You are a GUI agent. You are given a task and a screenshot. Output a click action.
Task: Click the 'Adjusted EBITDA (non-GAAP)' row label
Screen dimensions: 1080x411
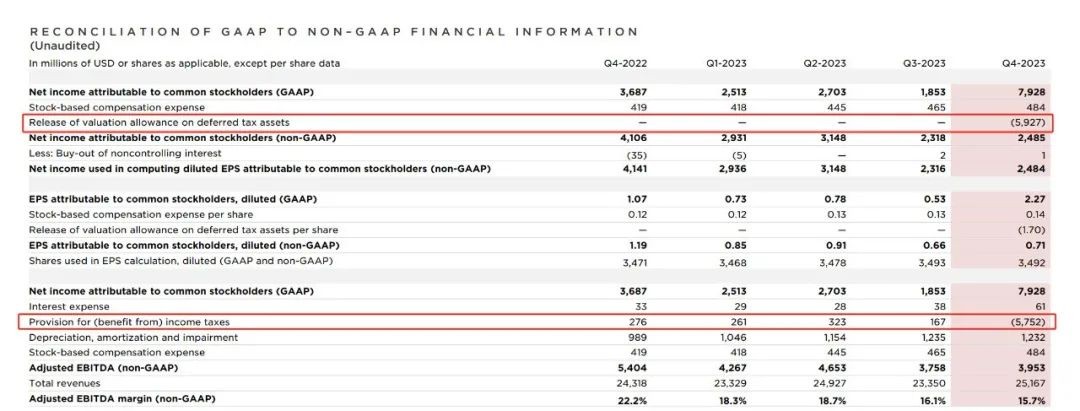(102, 368)
